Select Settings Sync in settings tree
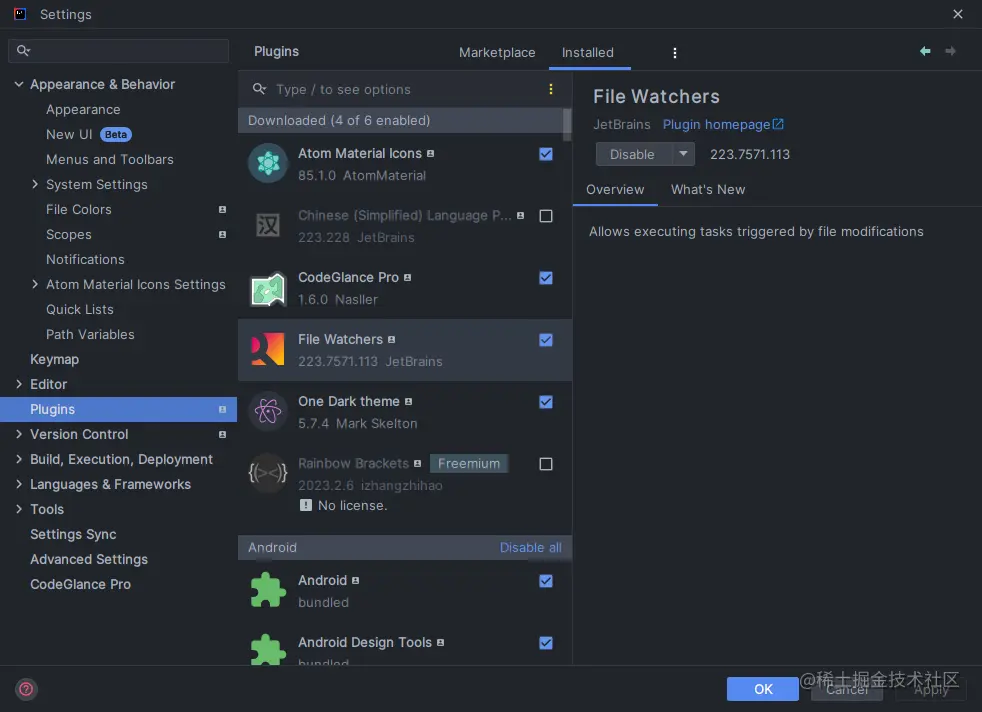982x712 pixels. click(73, 534)
